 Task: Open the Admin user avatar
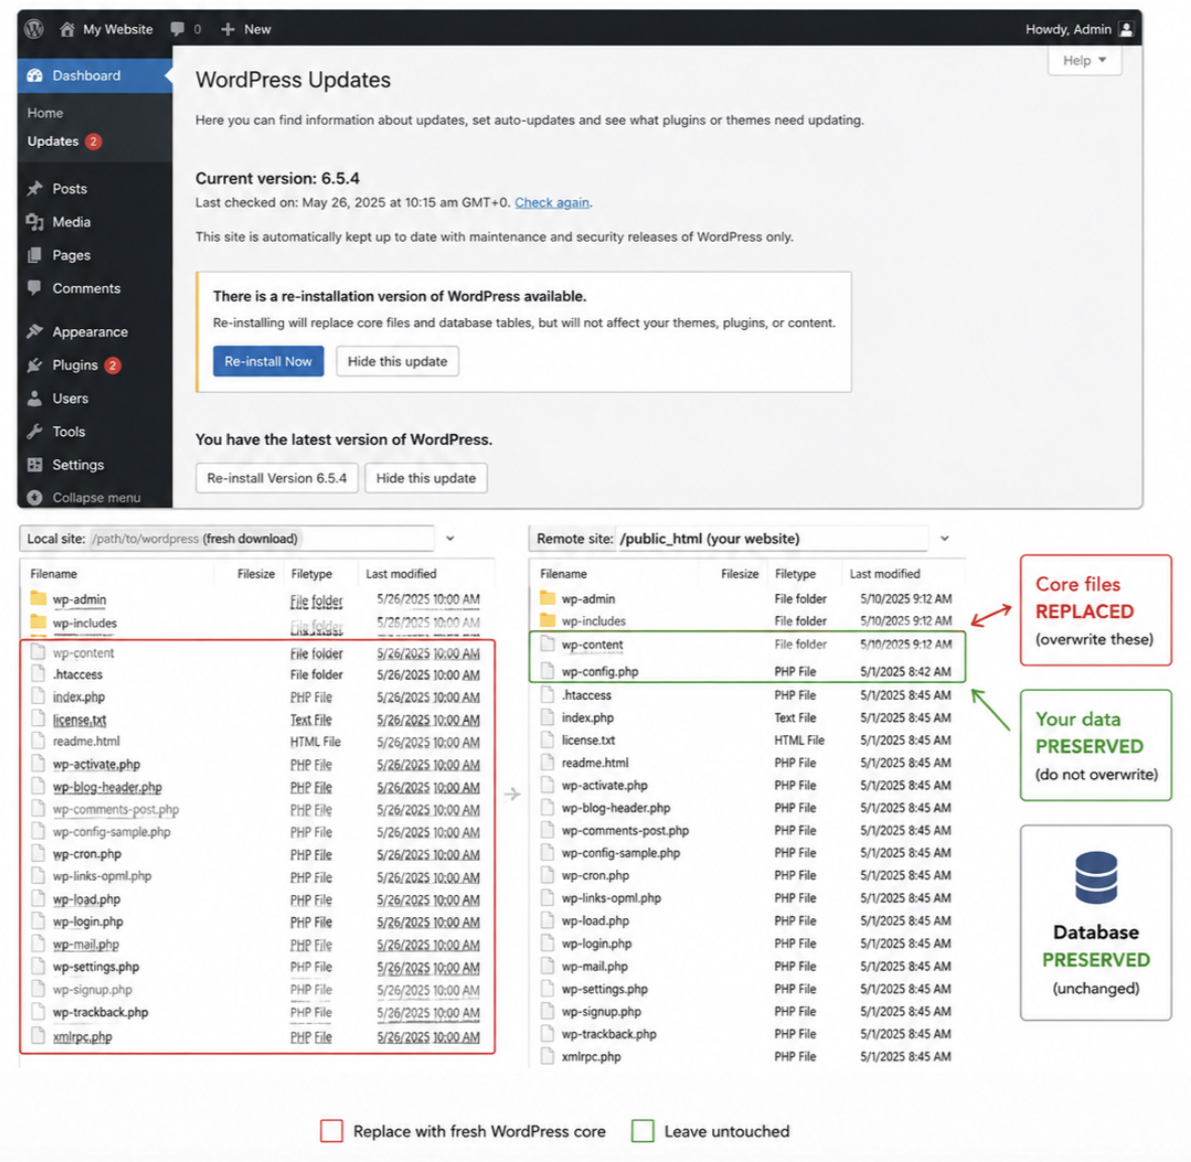pyautogui.click(x=1126, y=29)
